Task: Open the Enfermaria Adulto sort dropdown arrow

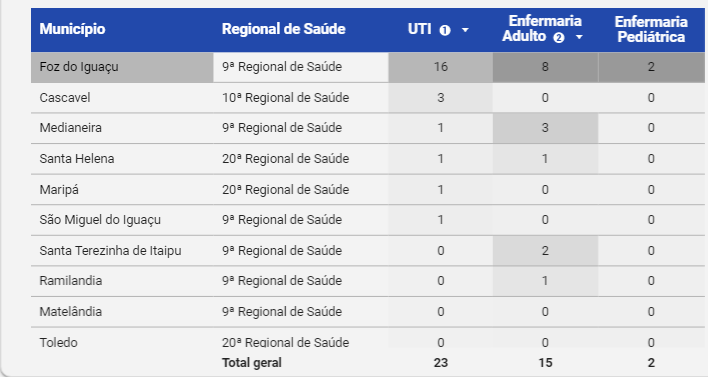Action: (x=579, y=37)
